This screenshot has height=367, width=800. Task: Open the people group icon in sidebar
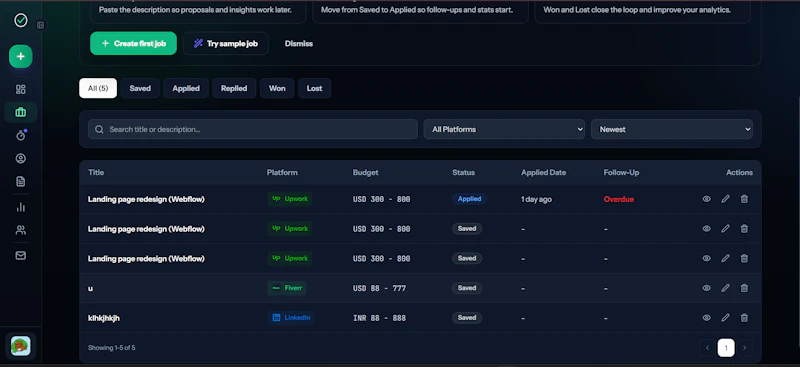coord(20,230)
